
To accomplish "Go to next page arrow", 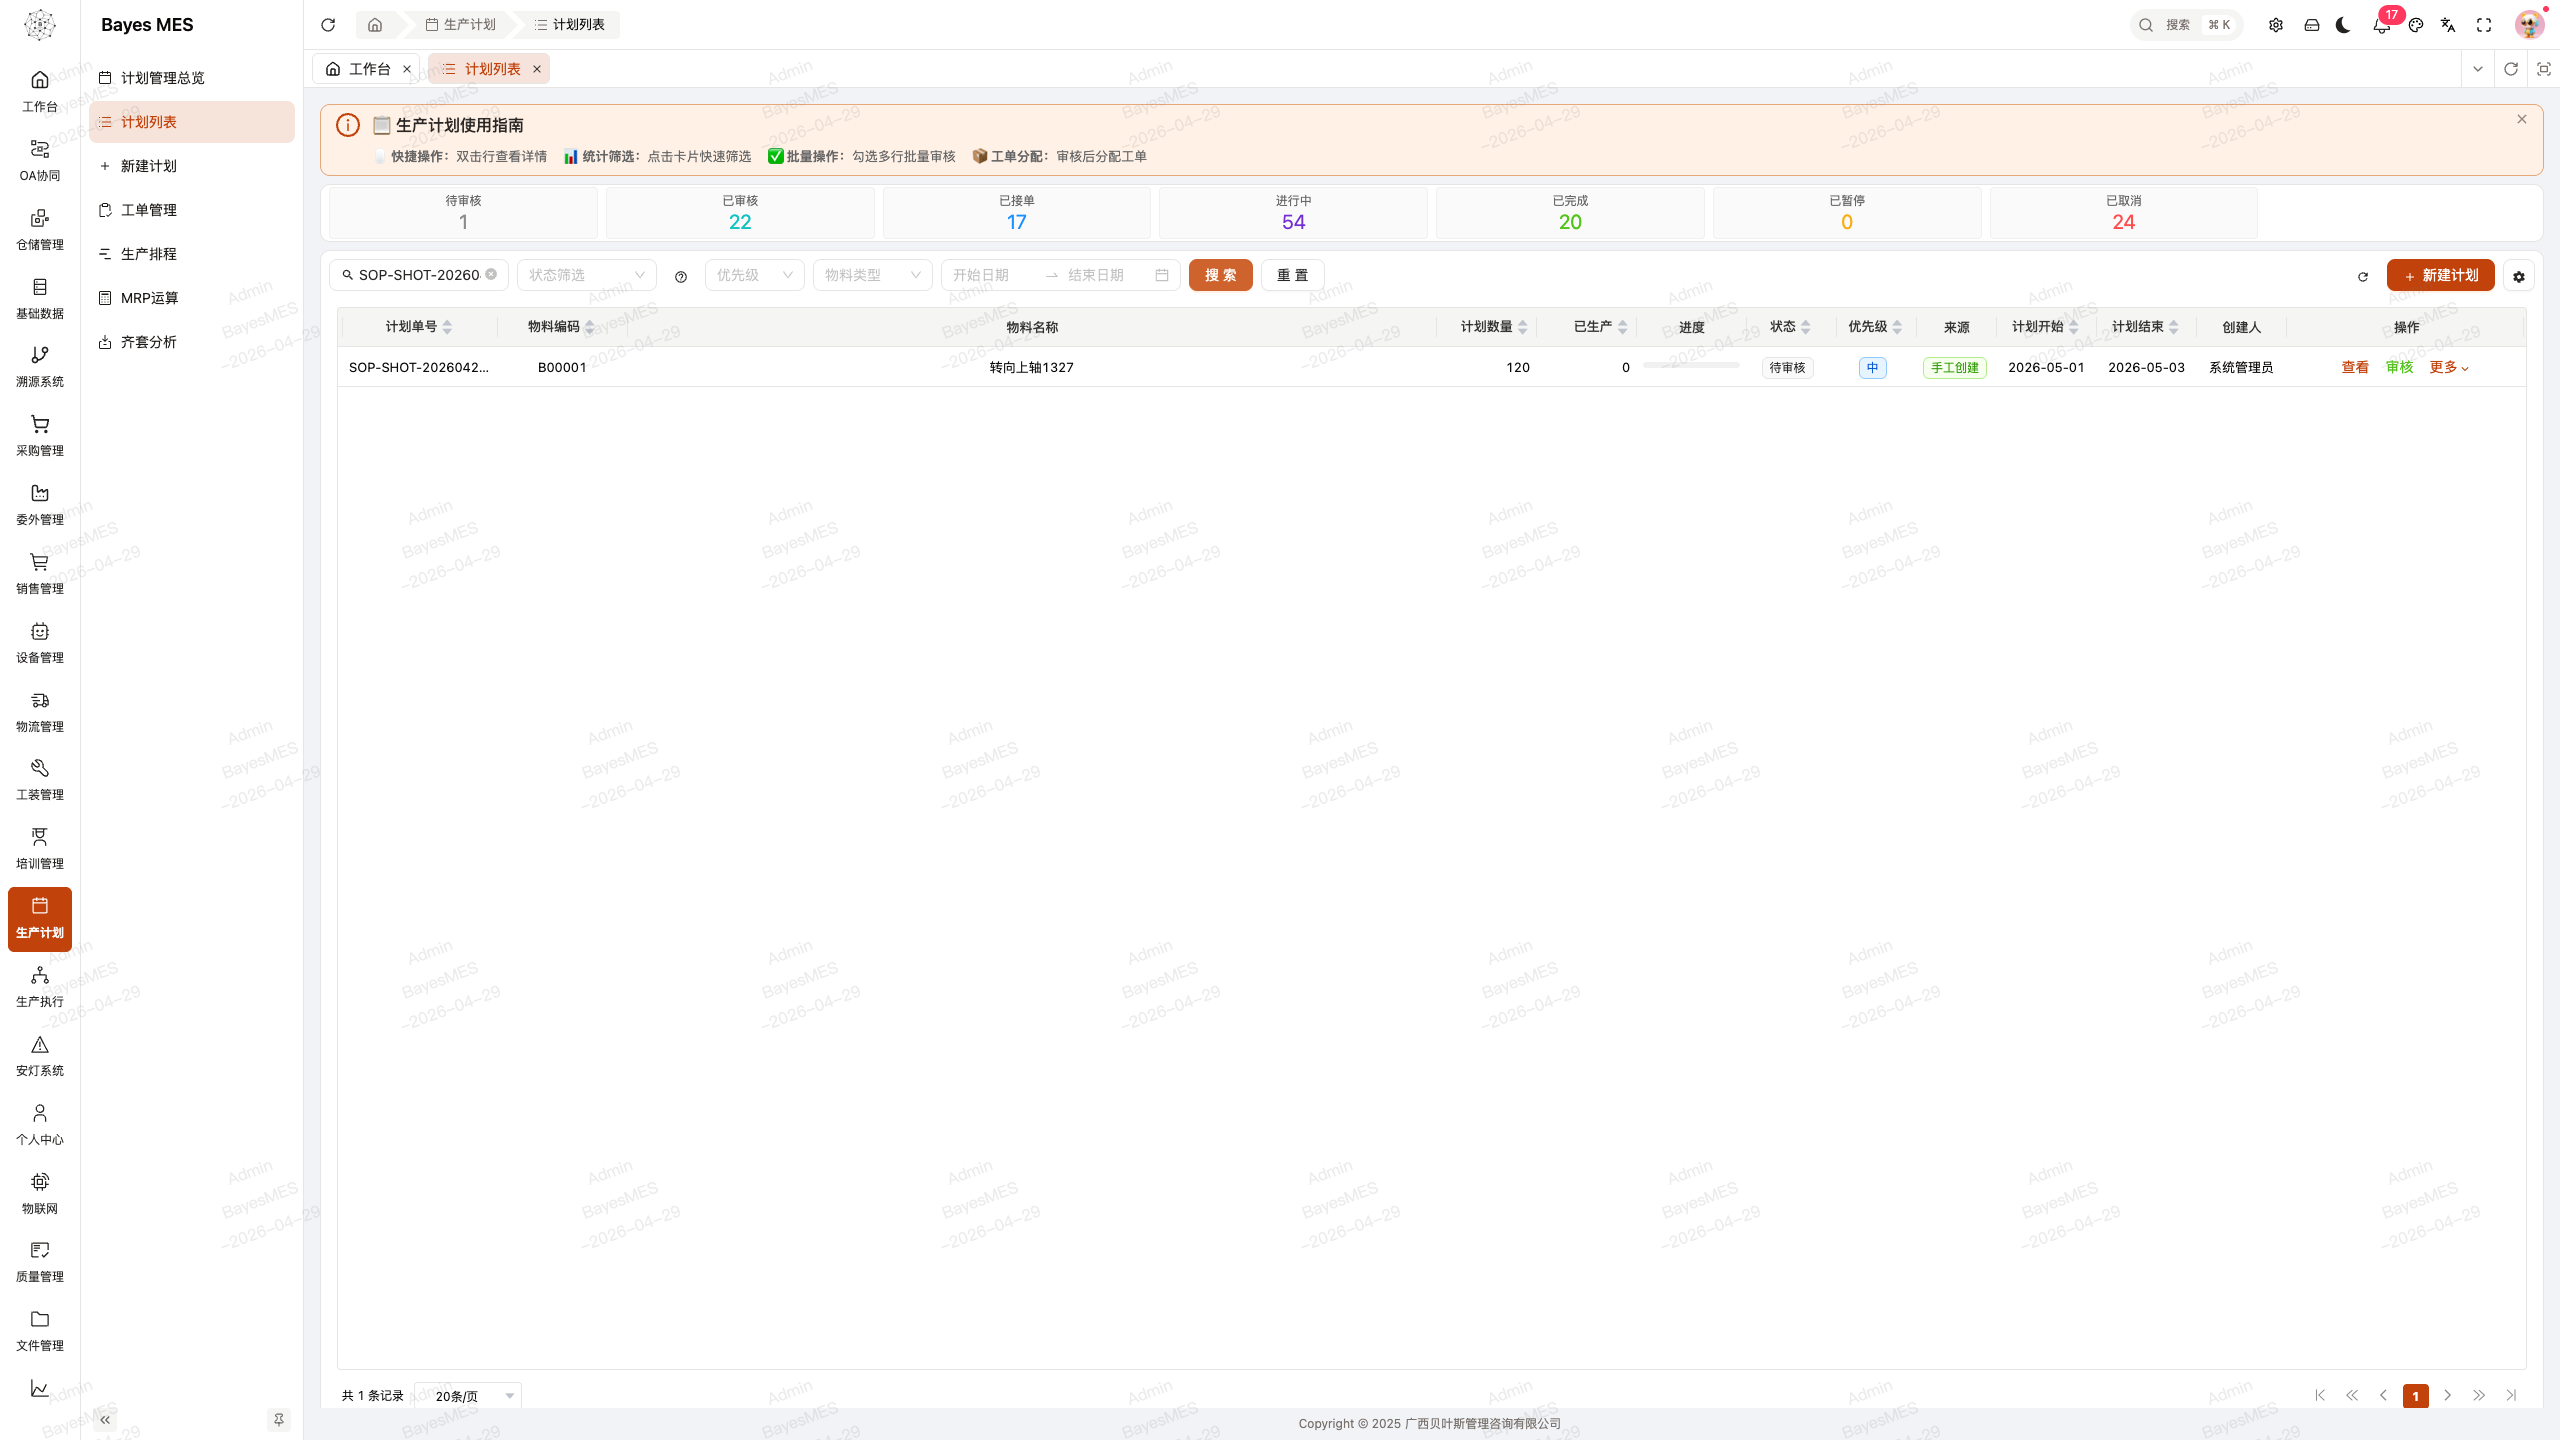I will [2447, 1395].
